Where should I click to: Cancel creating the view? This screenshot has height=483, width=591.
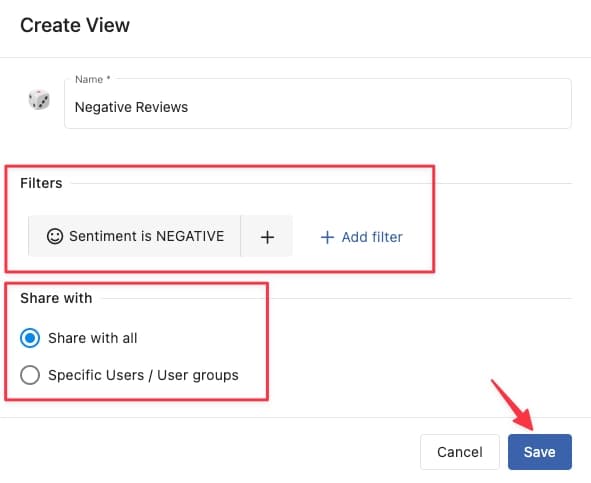460,452
